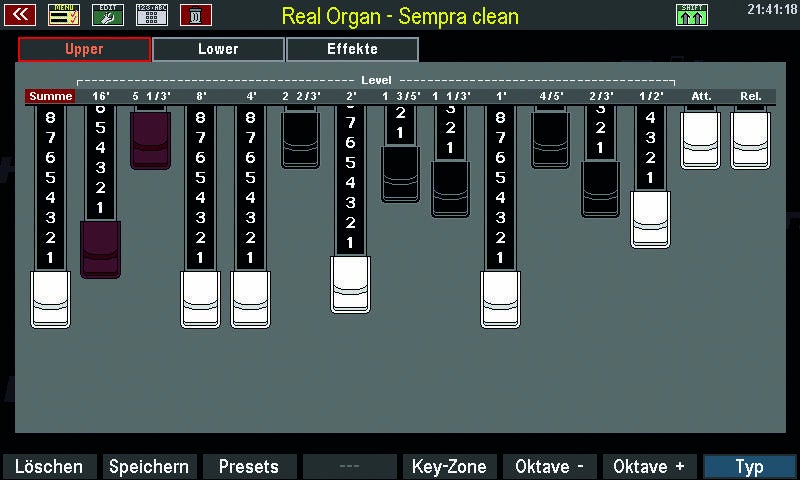Click the Real Organ - Sempra clean title

tap(400, 16)
